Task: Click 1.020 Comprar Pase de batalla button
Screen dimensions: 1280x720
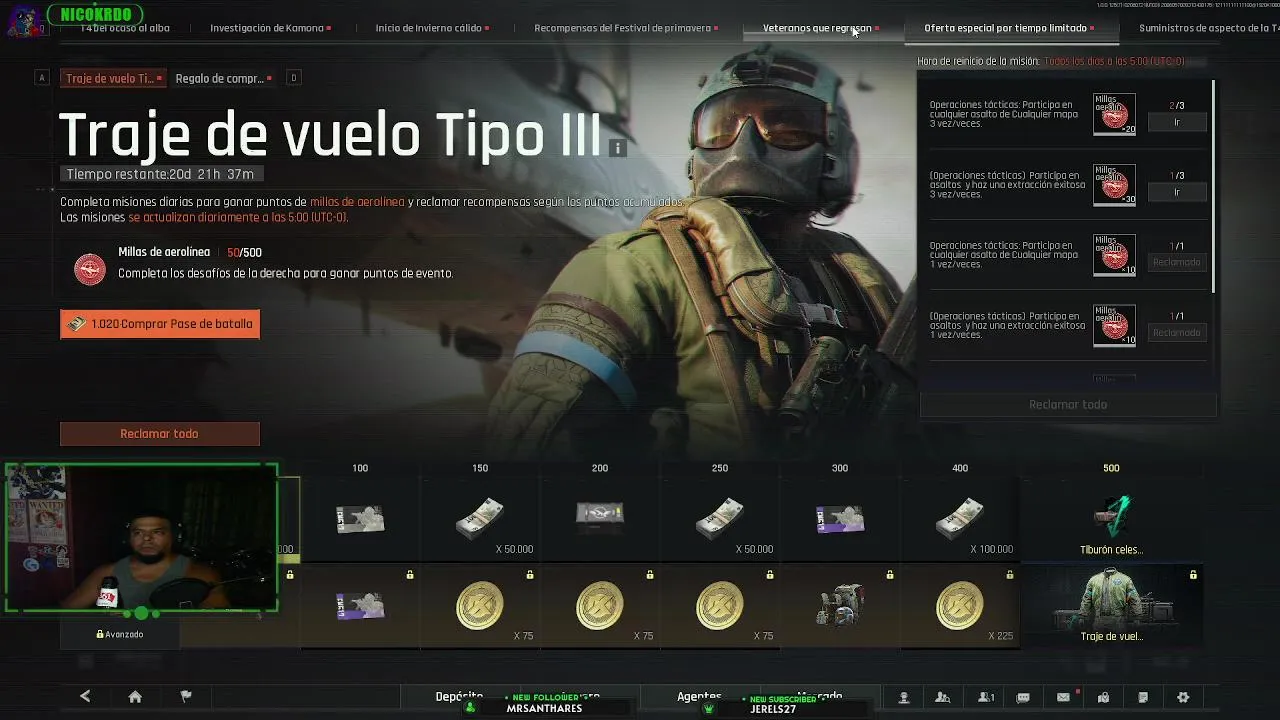Action: (160, 324)
